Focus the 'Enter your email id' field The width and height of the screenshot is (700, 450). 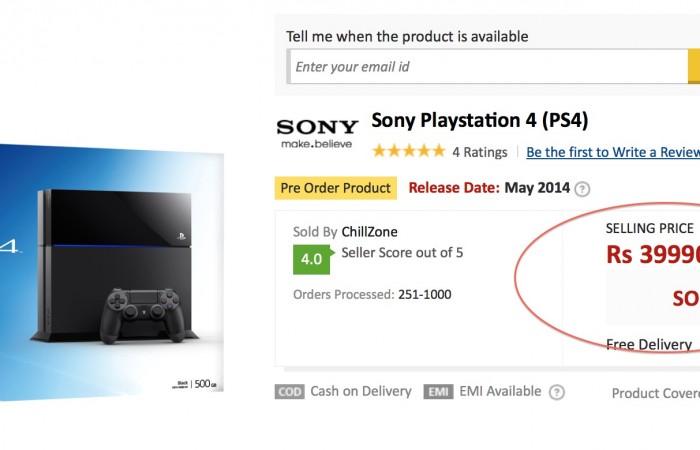point(488,67)
